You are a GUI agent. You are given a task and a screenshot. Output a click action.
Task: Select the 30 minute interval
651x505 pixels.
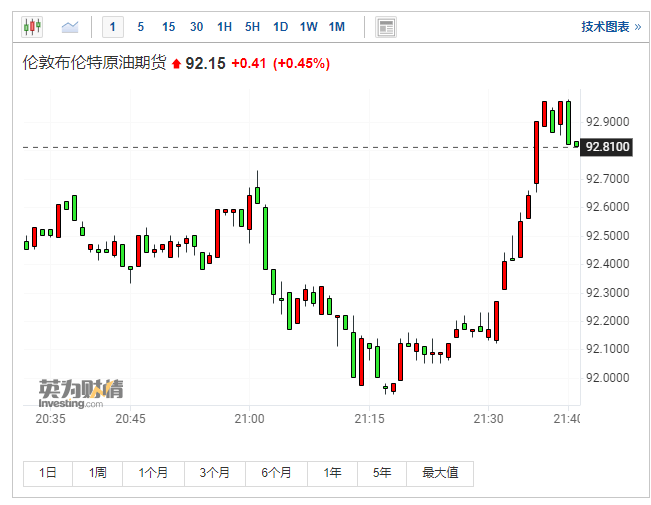click(196, 27)
